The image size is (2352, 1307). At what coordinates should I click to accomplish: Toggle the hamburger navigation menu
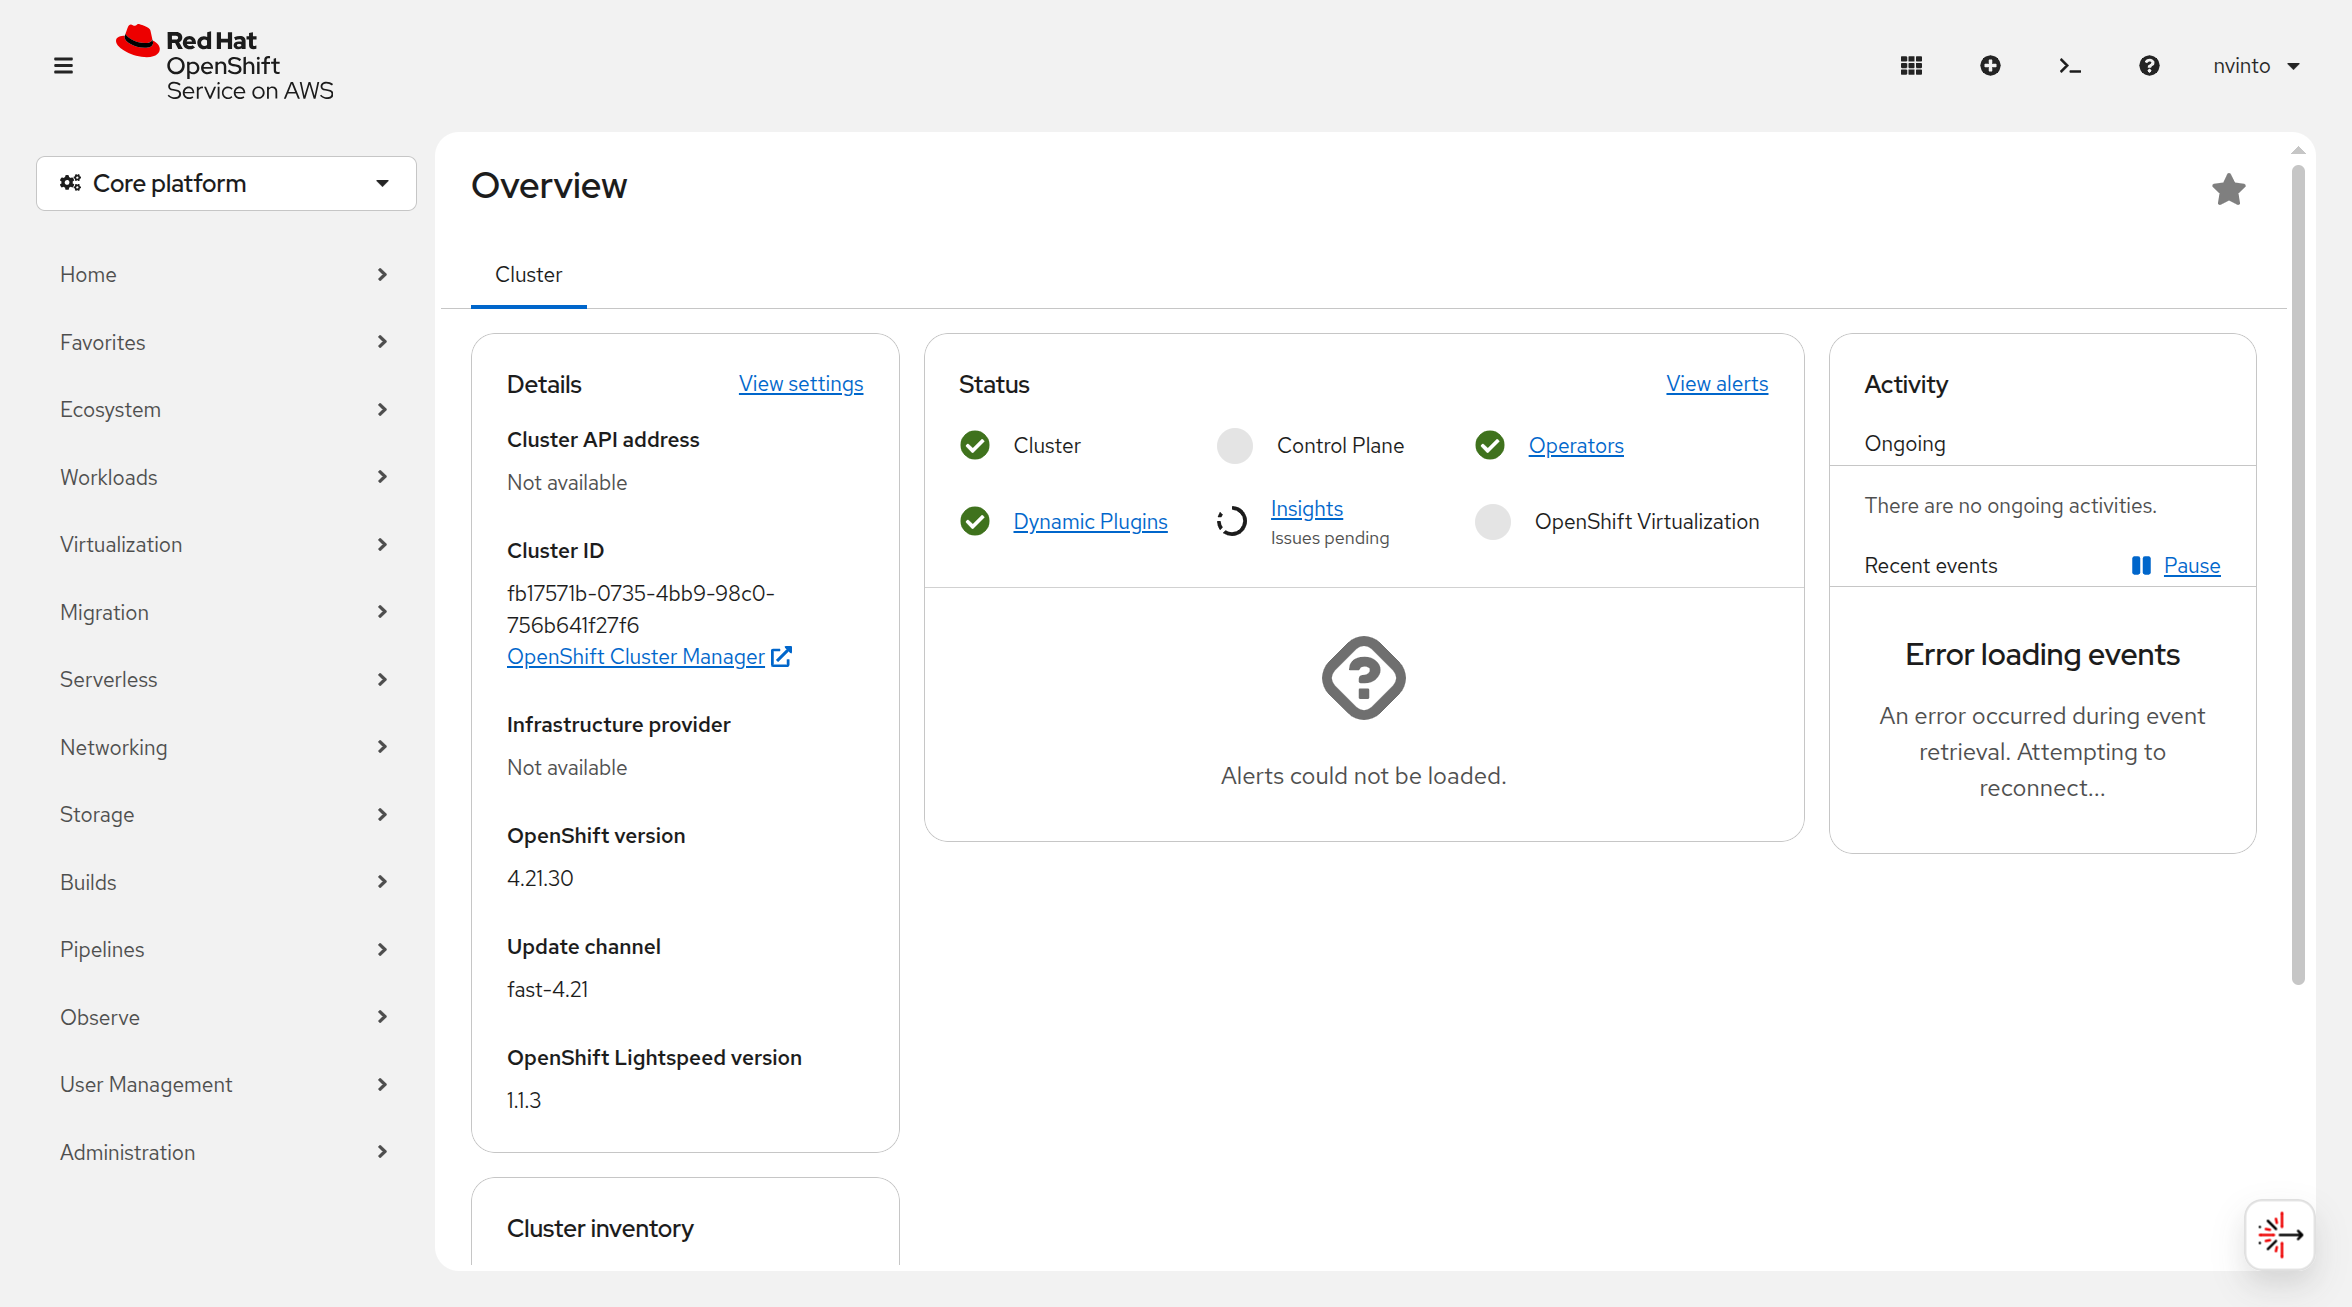[63, 66]
